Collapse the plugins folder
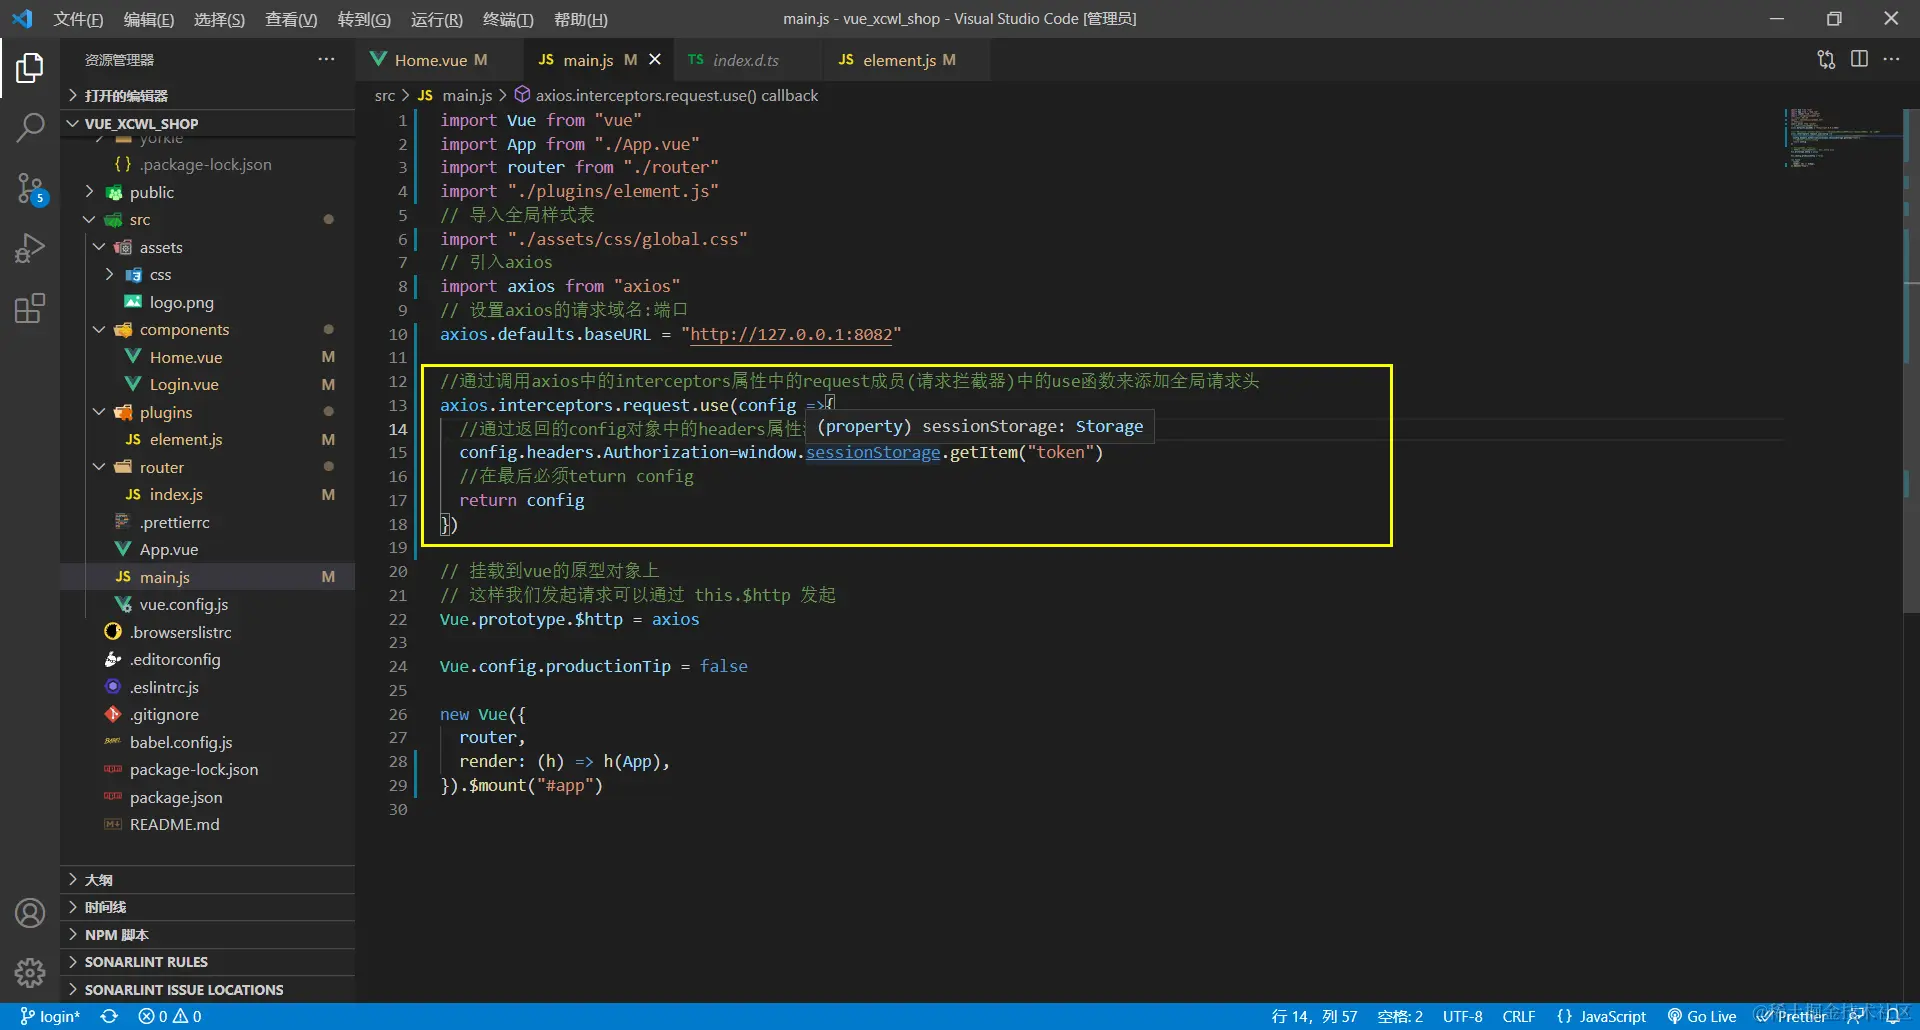The height and width of the screenshot is (1030, 1920). tap(165, 412)
